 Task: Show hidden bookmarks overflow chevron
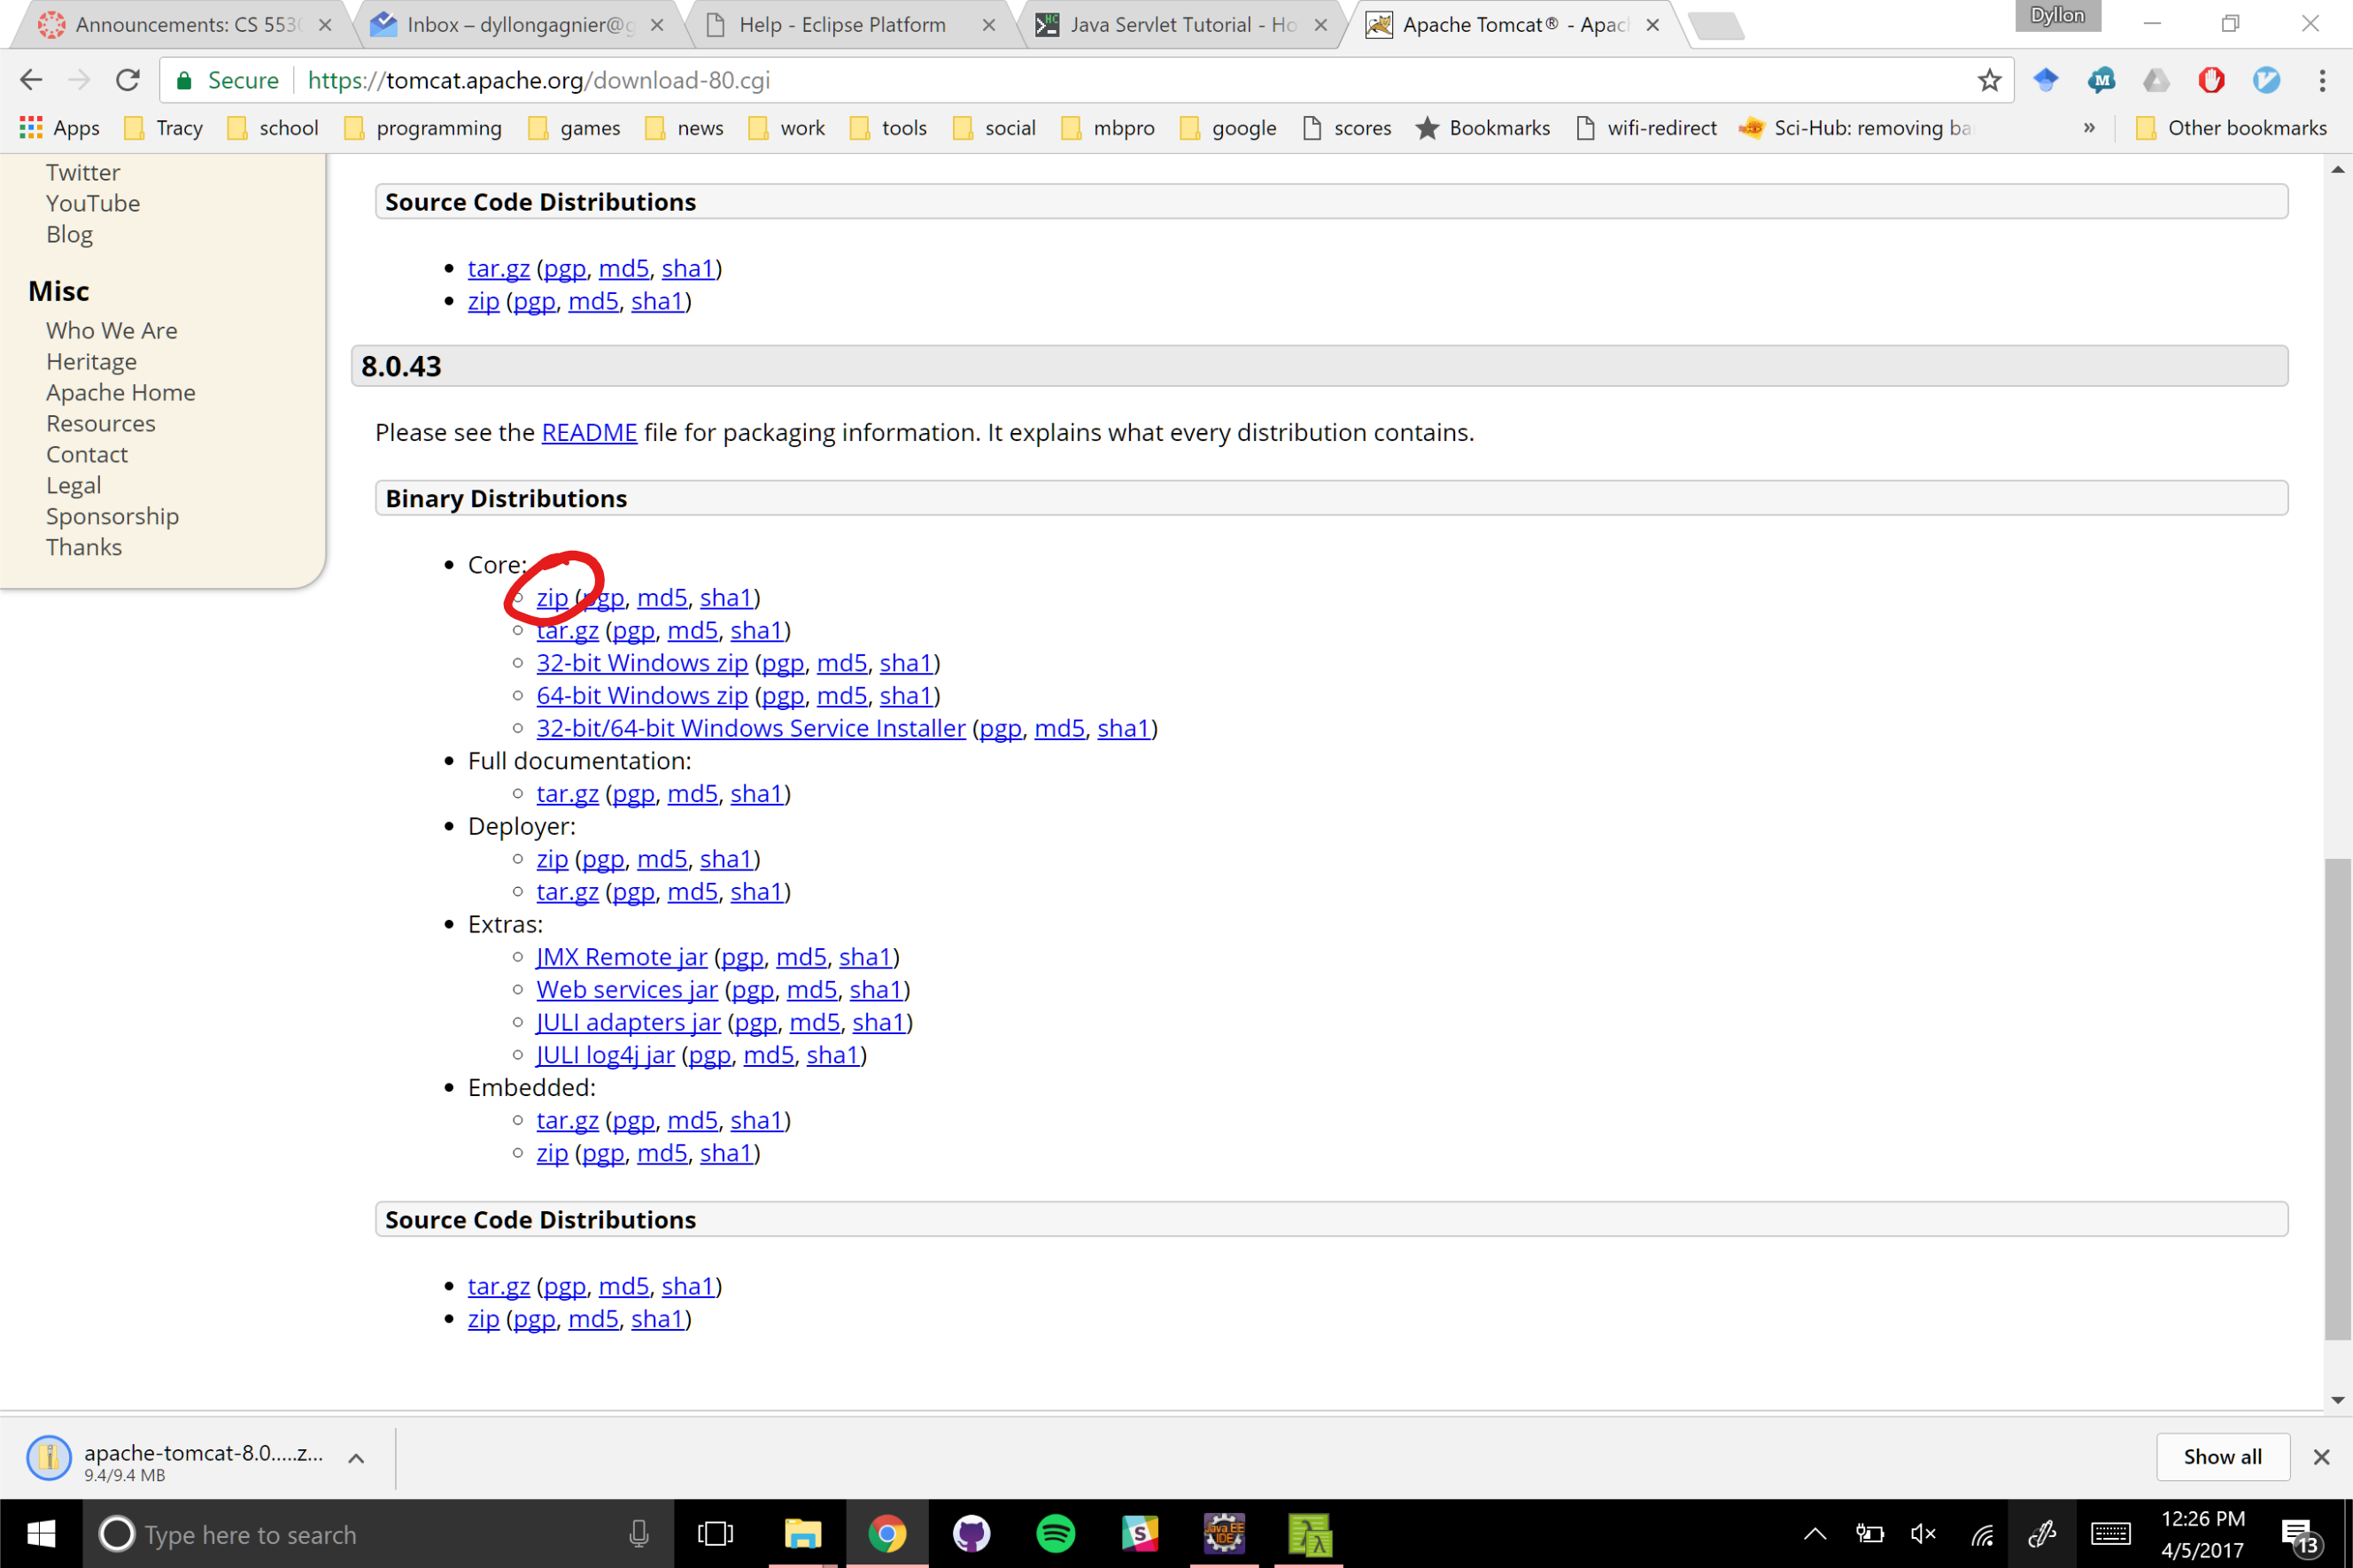point(2089,128)
